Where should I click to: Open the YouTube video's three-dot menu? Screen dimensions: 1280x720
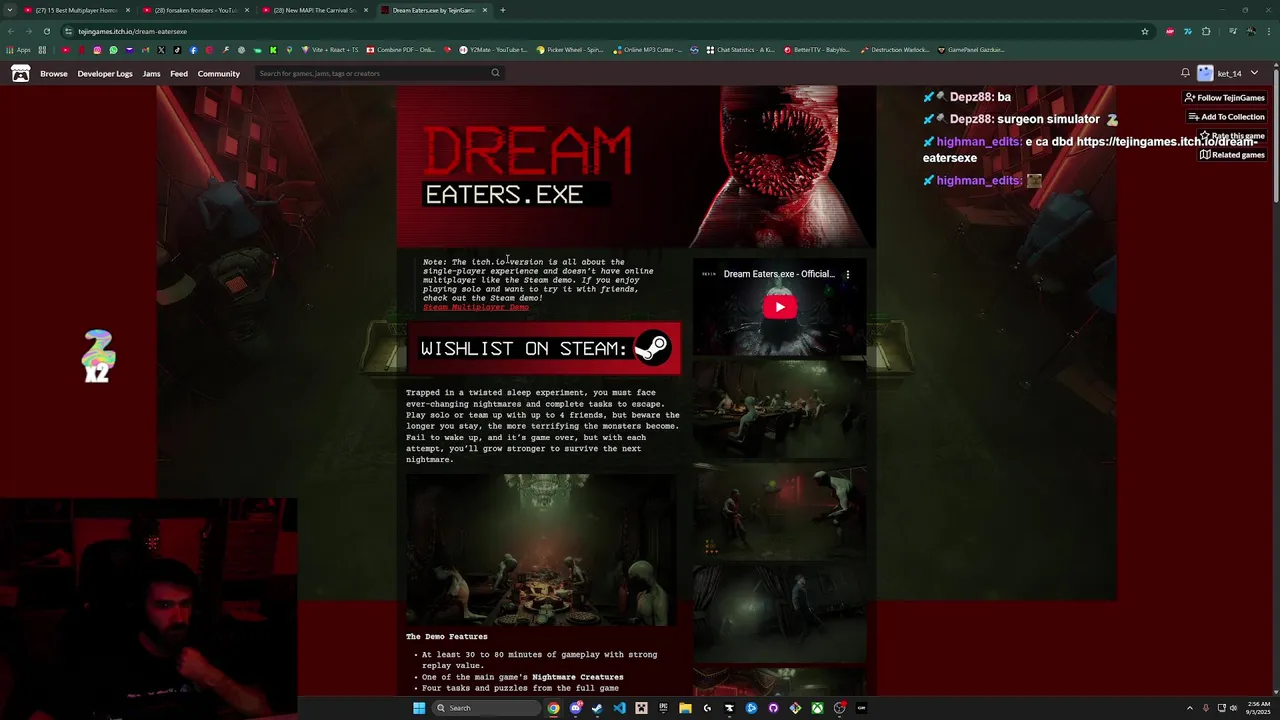point(848,274)
